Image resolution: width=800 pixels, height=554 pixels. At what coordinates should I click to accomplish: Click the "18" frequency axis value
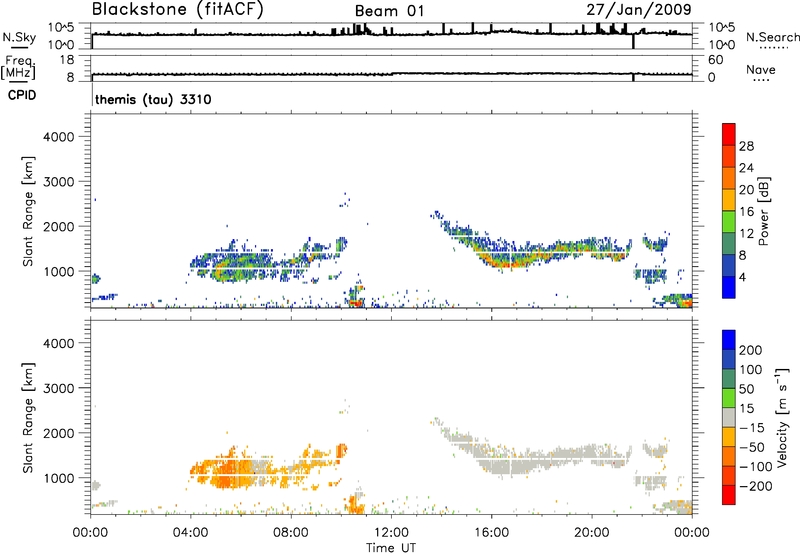coord(67,60)
